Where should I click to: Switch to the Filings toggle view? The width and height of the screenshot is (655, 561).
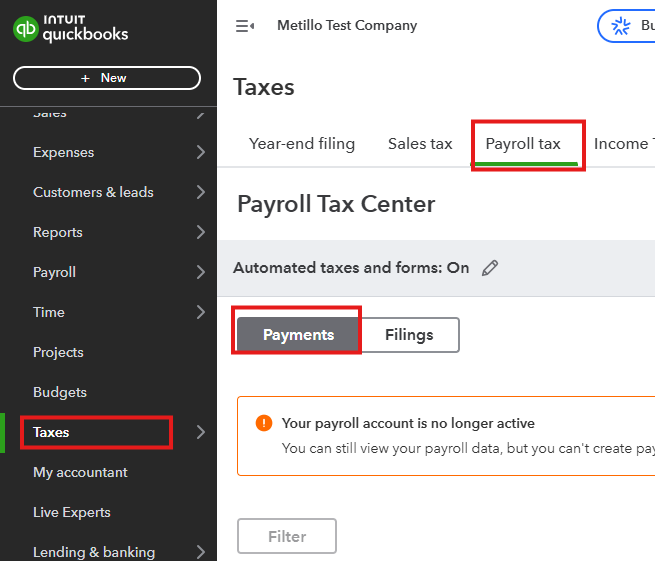(409, 335)
